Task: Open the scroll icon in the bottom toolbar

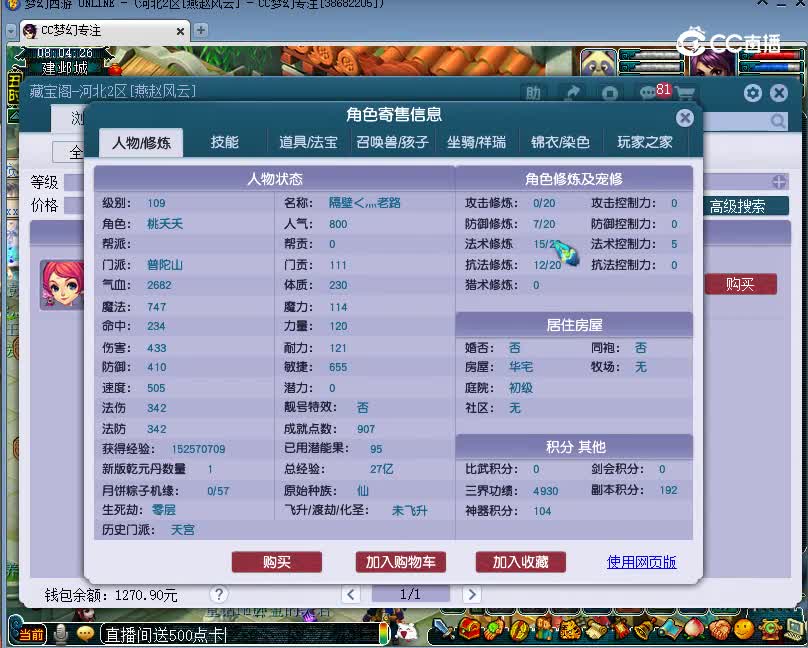Action: 597,630
